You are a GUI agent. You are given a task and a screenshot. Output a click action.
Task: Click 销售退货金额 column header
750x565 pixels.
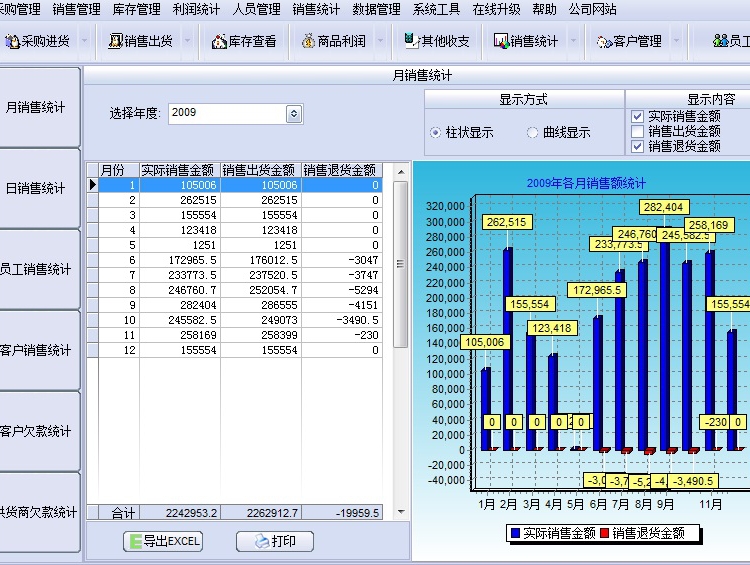pyautogui.click(x=342, y=170)
